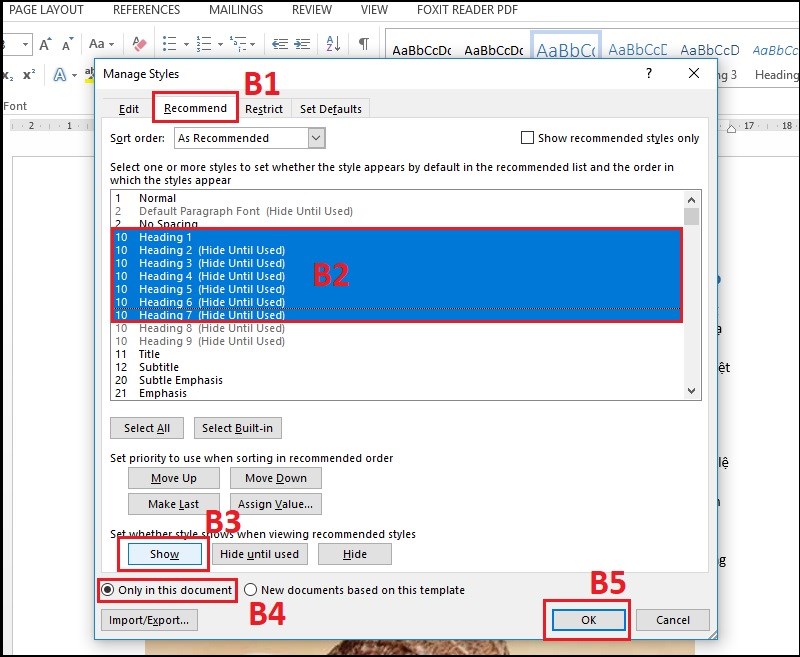Click the Grow Font icon in ribbon
This screenshot has height=657, width=800.
[45, 44]
